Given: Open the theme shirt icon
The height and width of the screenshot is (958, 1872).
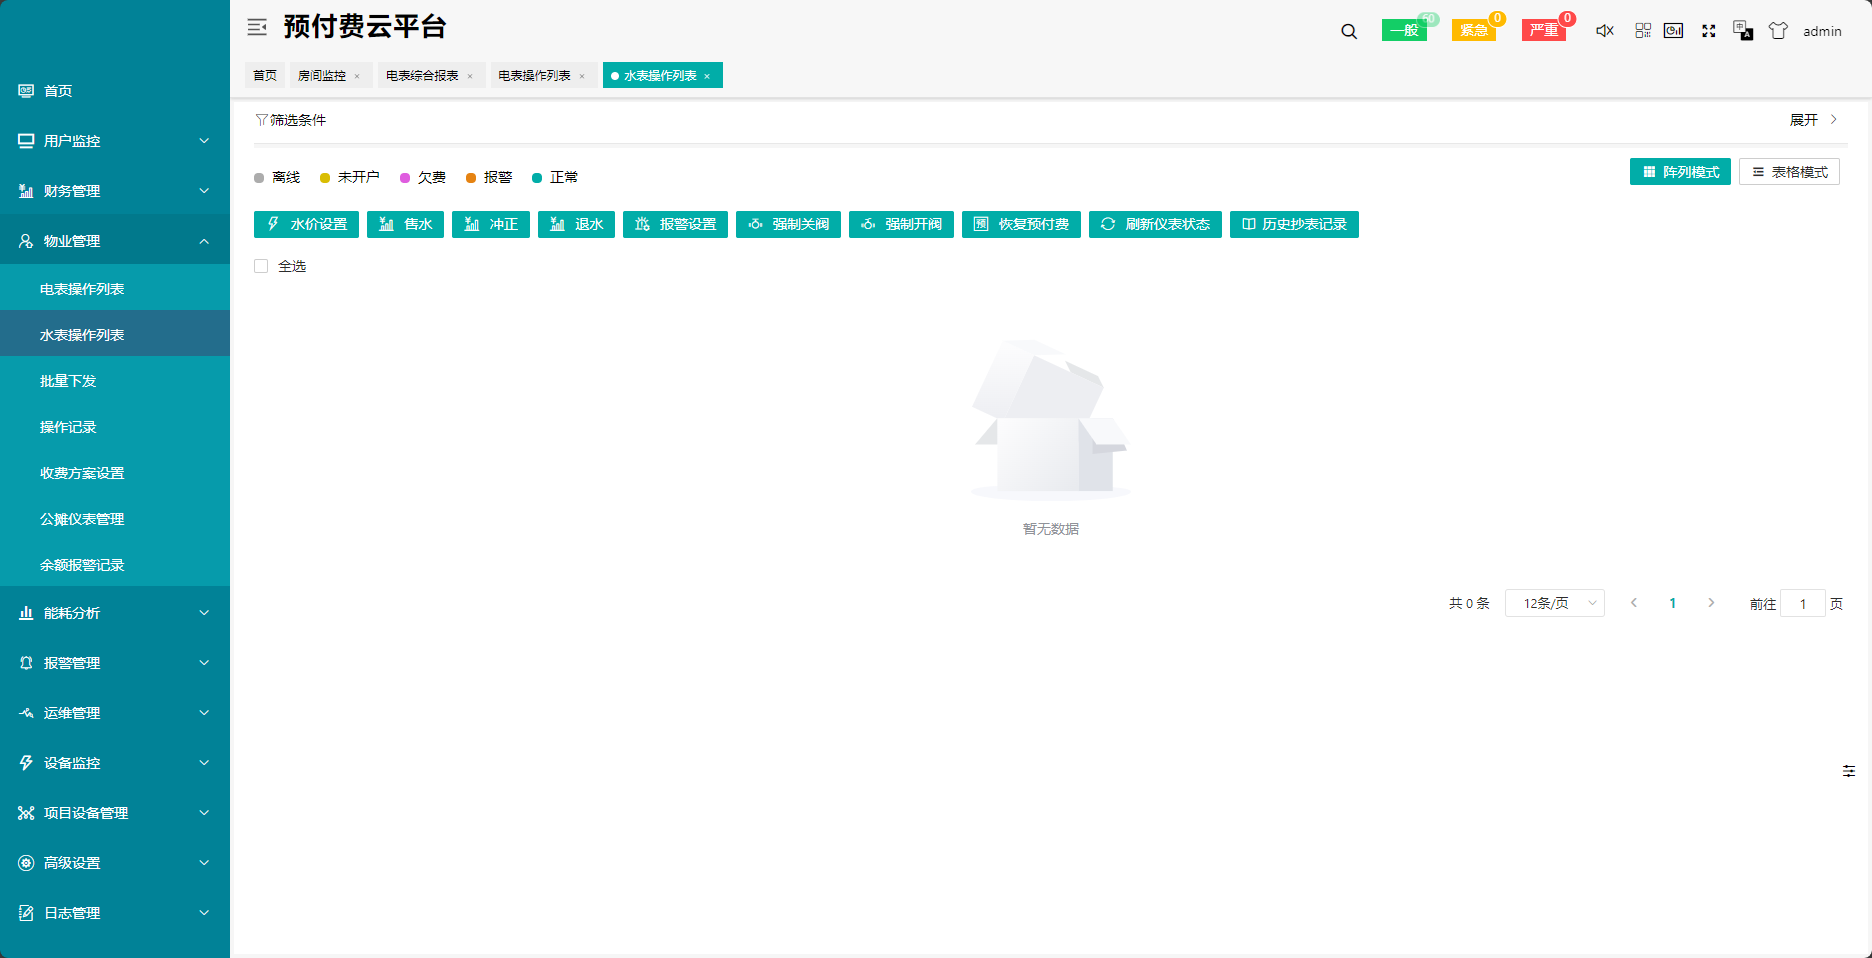Looking at the screenshot, I should click(1778, 31).
